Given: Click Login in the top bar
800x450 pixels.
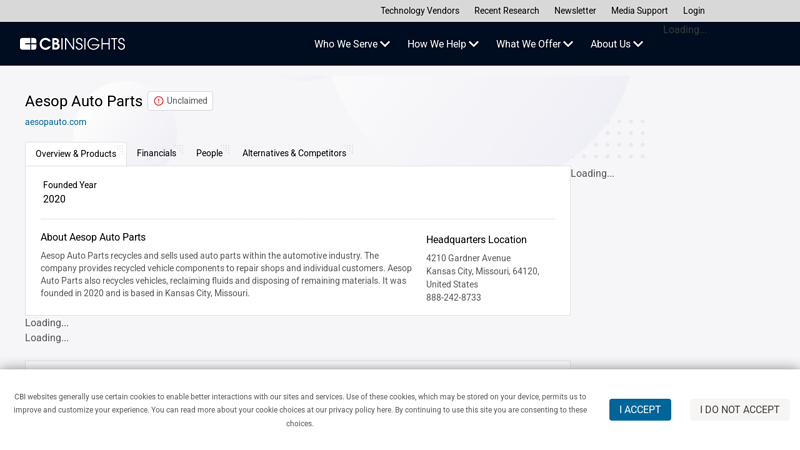Looking at the screenshot, I should [x=694, y=11].
